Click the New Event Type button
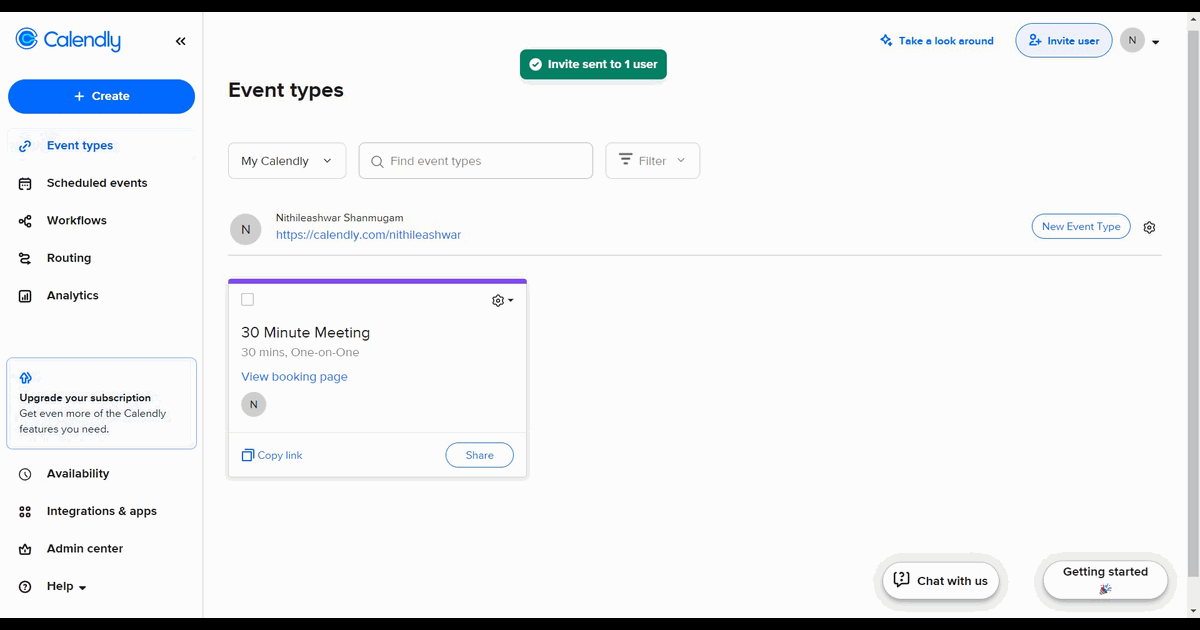The width and height of the screenshot is (1200, 630). point(1081,227)
